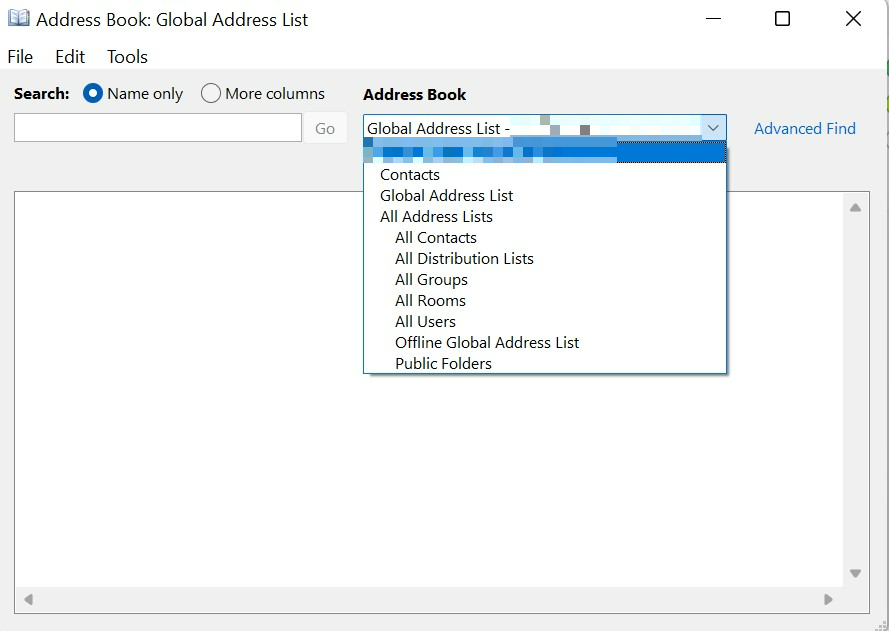Click the scroll up arrow in results pane
This screenshot has height=631, width=889.
pyautogui.click(x=855, y=208)
